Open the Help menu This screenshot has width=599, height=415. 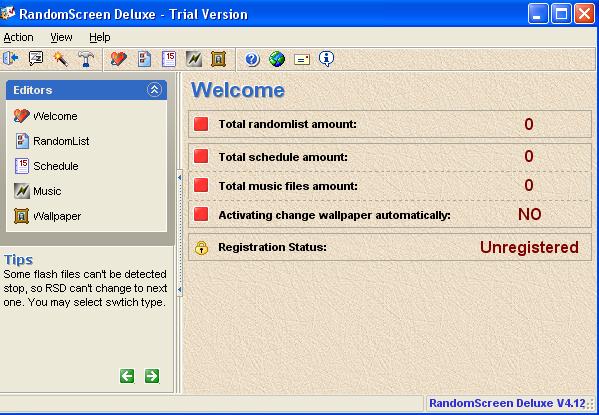(x=100, y=37)
